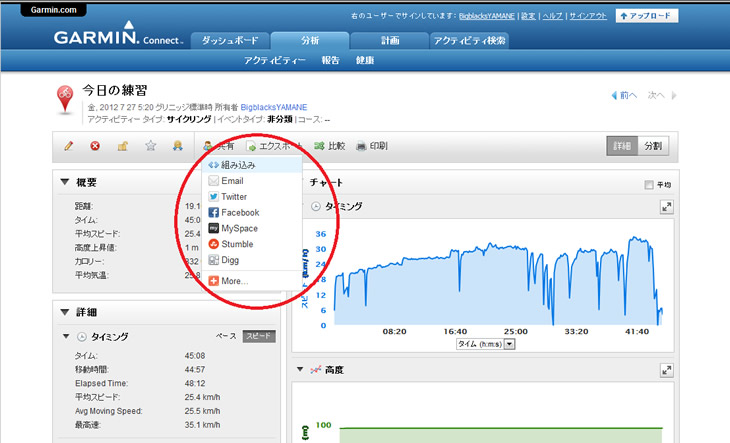Open the エクスポート export menu
730x443 pixels.
click(275, 146)
